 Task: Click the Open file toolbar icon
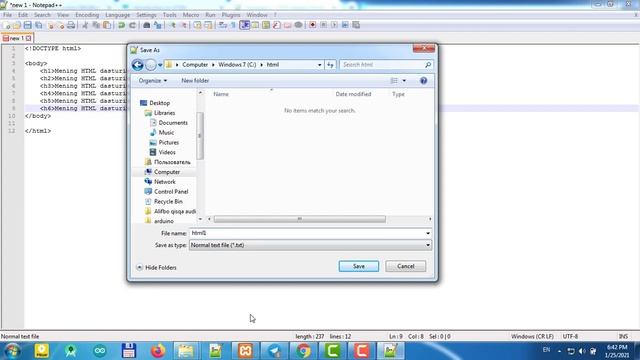point(17,25)
